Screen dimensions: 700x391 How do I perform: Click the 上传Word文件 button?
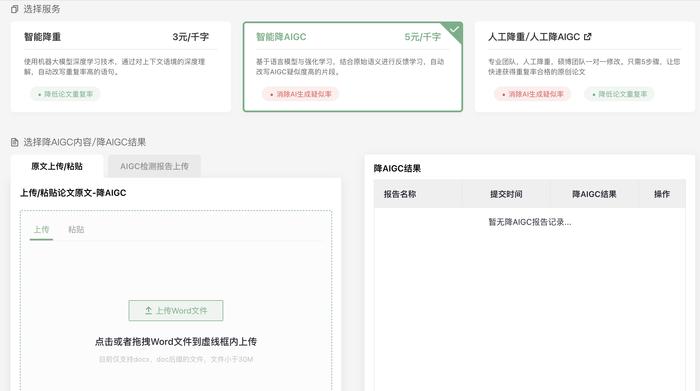176,311
